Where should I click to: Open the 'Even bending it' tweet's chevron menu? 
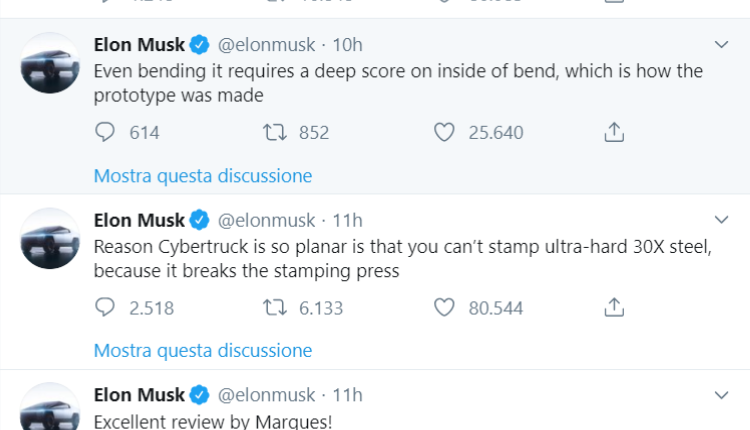click(721, 45)
